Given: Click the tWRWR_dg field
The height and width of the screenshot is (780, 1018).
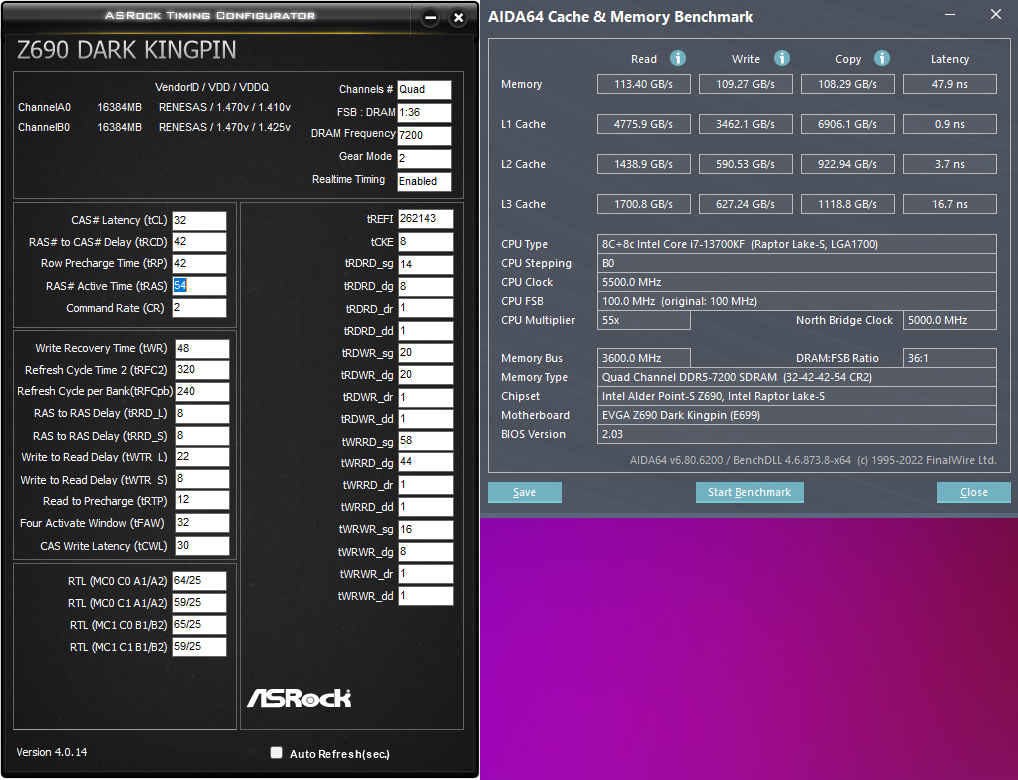Looking at the screenshot, I should pyautogui.click(x=426, y=551).
